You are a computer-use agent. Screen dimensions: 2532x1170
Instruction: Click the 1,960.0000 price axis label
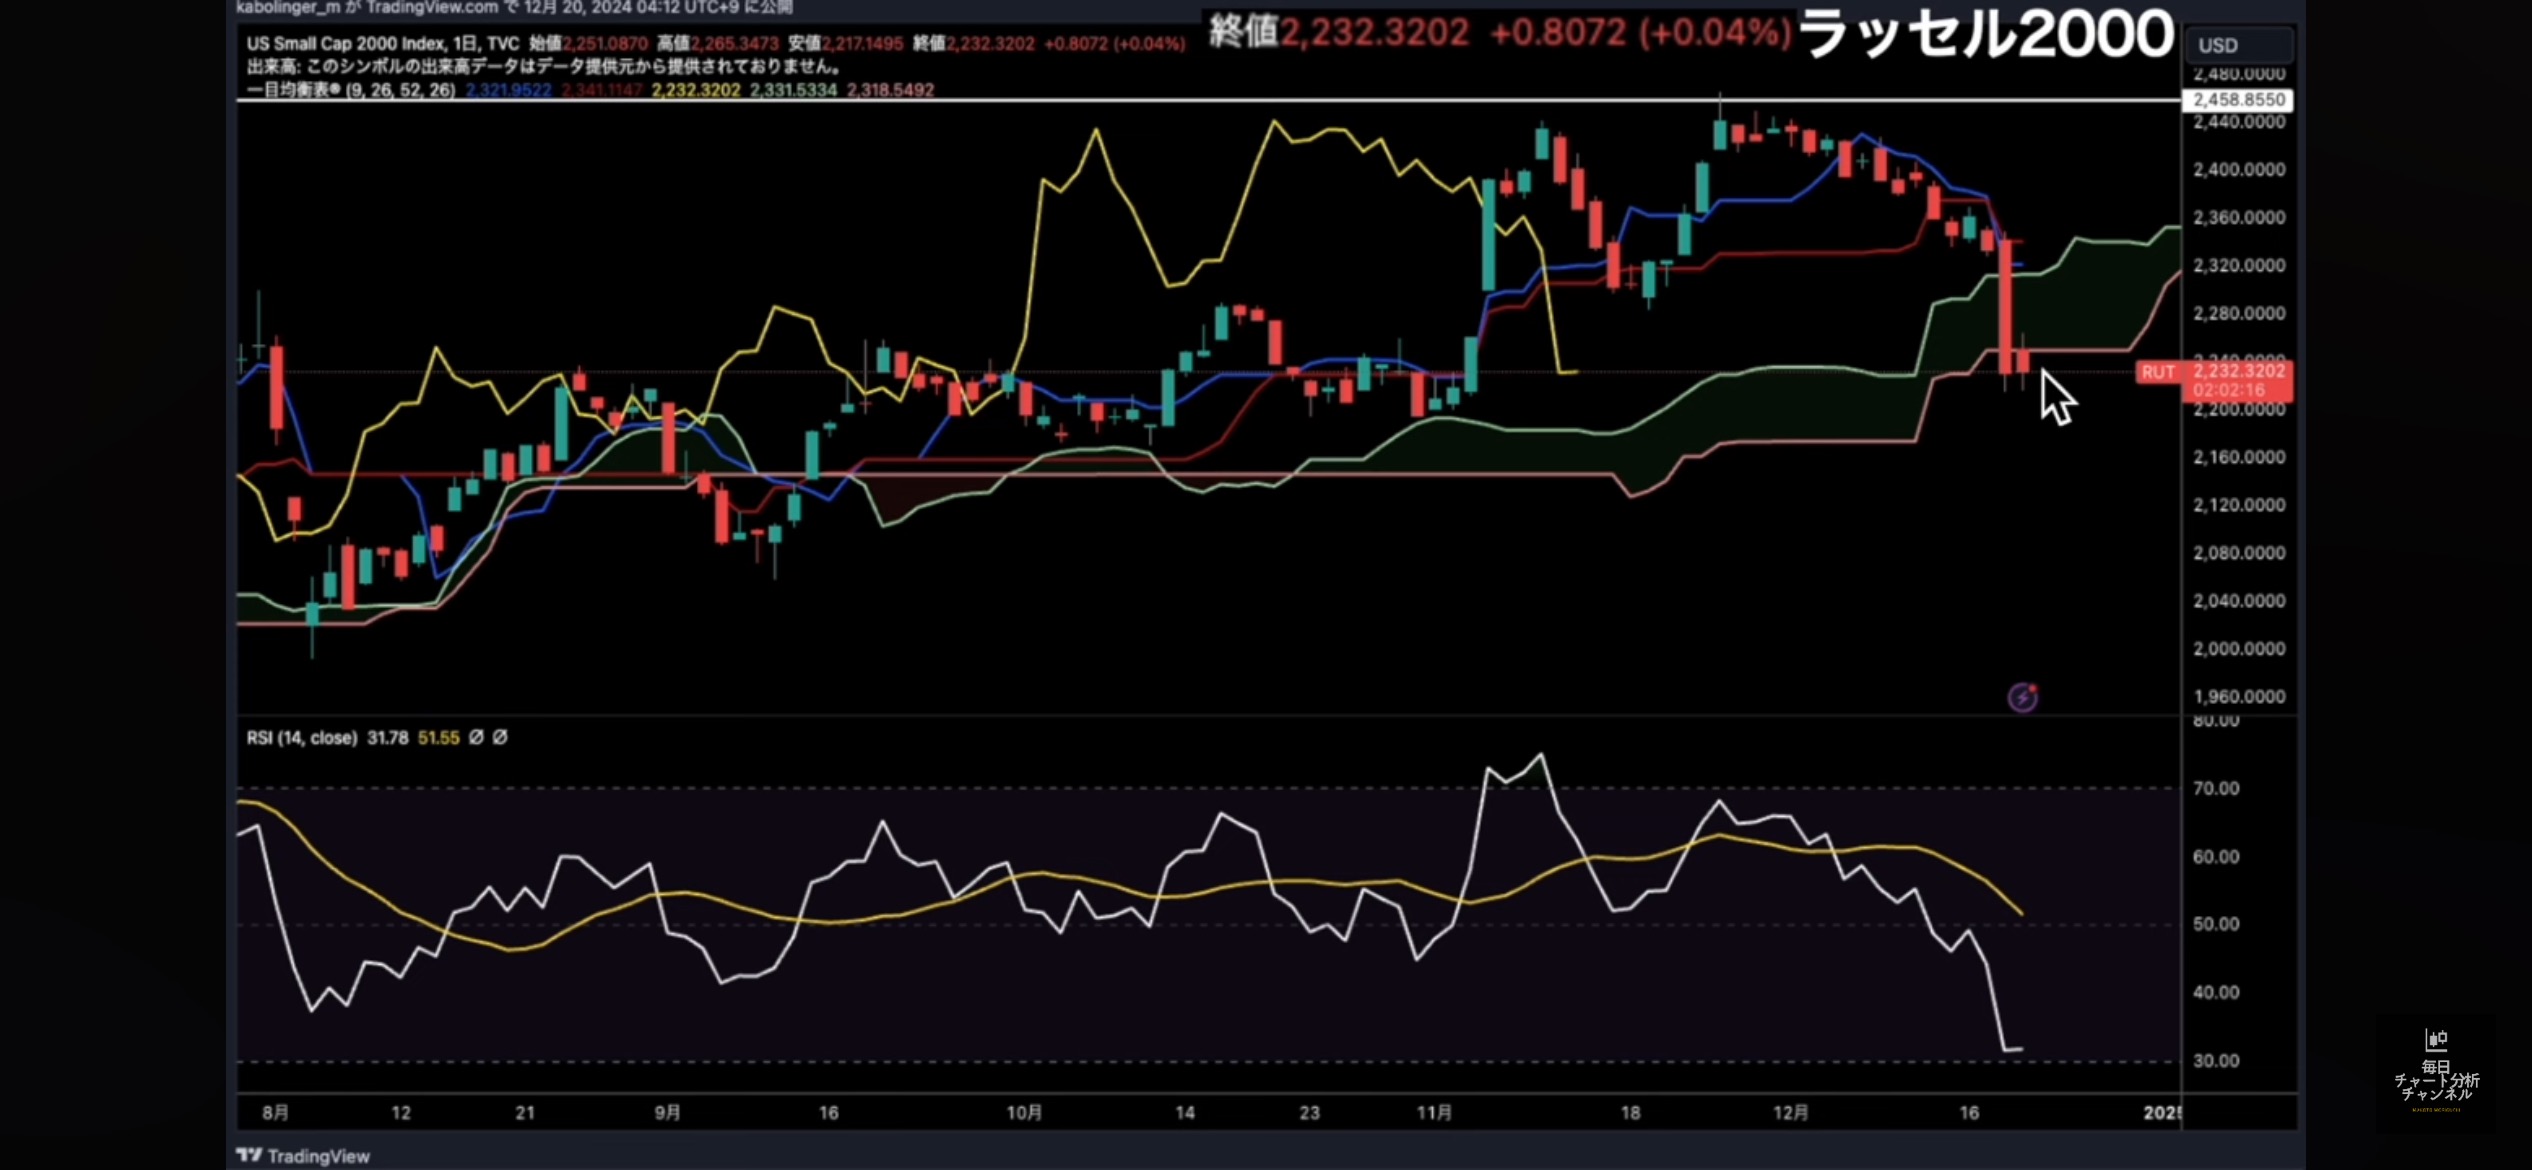(2239, 697)
